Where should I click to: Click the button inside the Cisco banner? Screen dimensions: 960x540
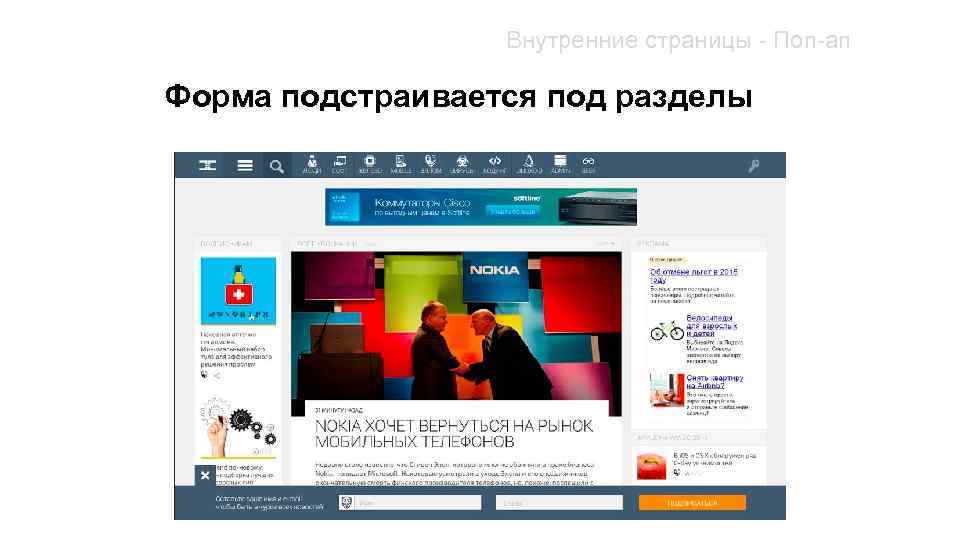(513, 211)
